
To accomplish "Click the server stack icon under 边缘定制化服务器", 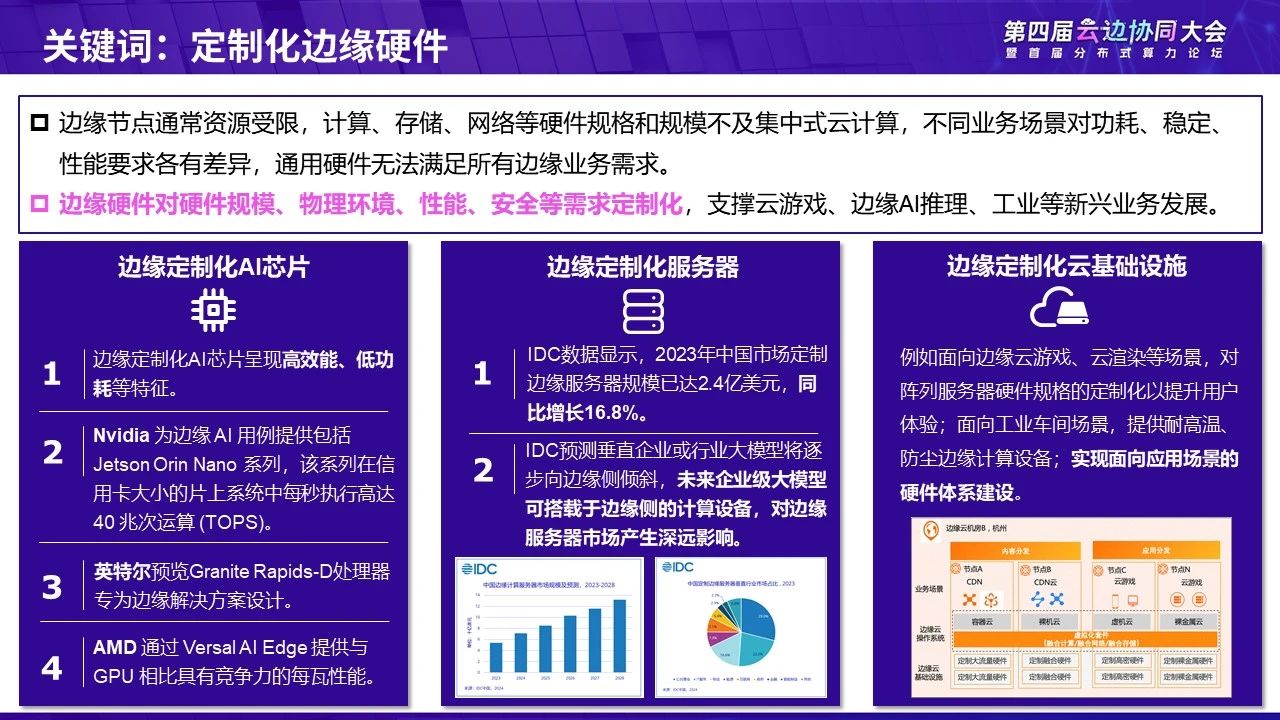I will click(643, 311).
